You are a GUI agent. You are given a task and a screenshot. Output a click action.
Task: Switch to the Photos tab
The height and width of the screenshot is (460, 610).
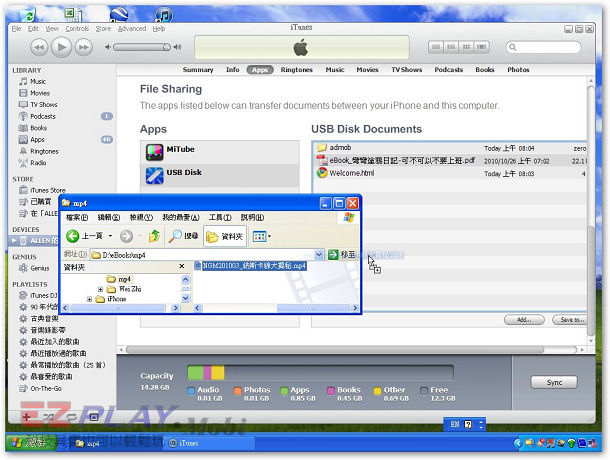pyautogui.click(x=518, y=70)
